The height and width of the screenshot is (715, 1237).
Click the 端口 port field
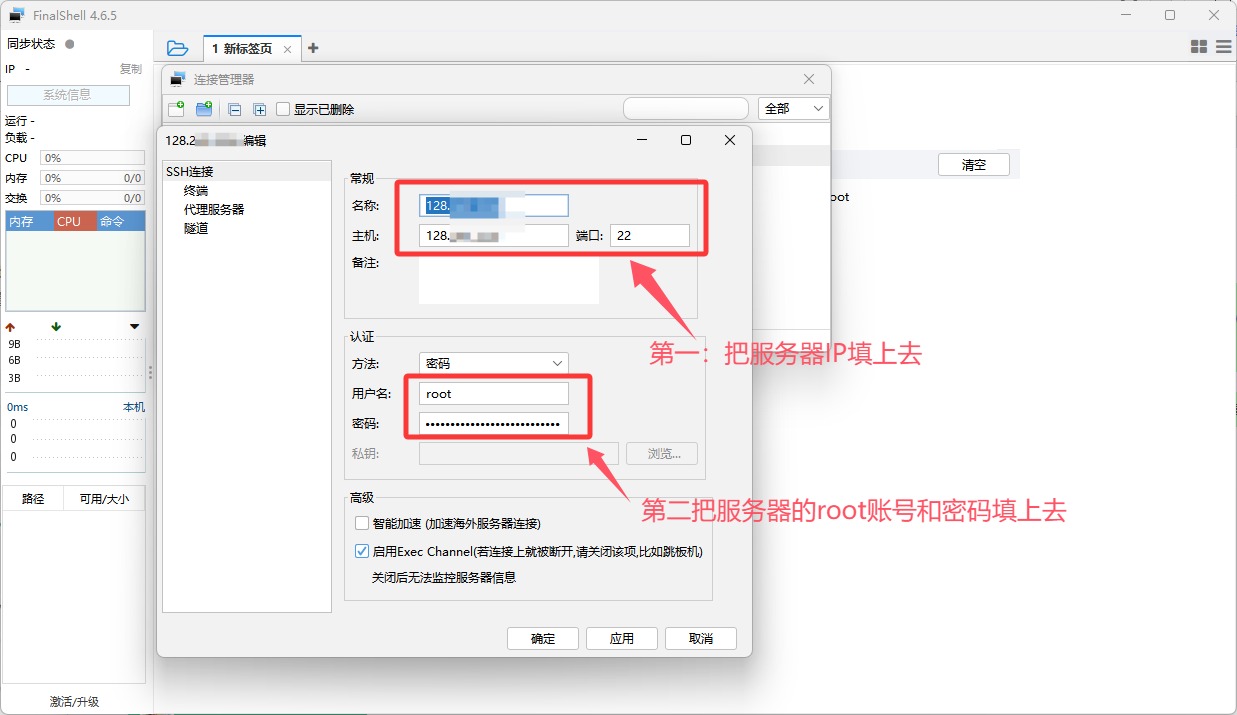pyautogui.click(x=649, y=236)
